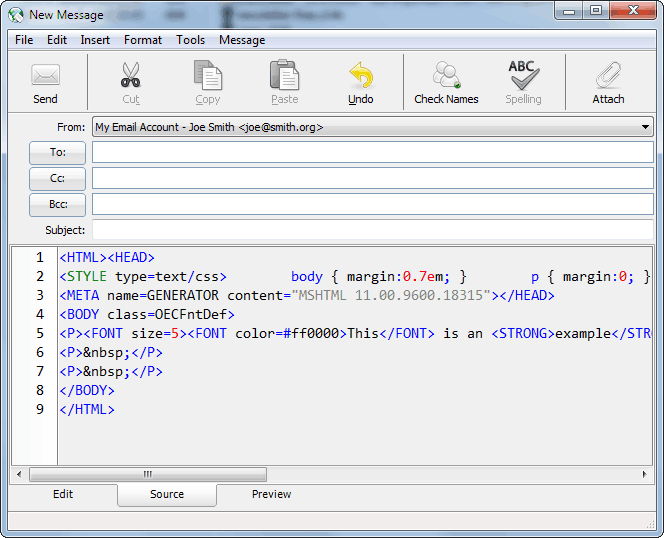This screenshot has width=664, height=538.
Task: Open the Insert menu
Action: point(95,40)
